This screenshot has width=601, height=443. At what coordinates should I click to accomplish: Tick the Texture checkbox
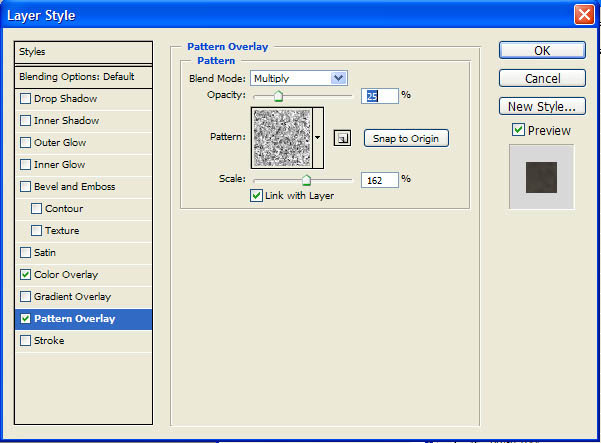click(x=36, y=230)
